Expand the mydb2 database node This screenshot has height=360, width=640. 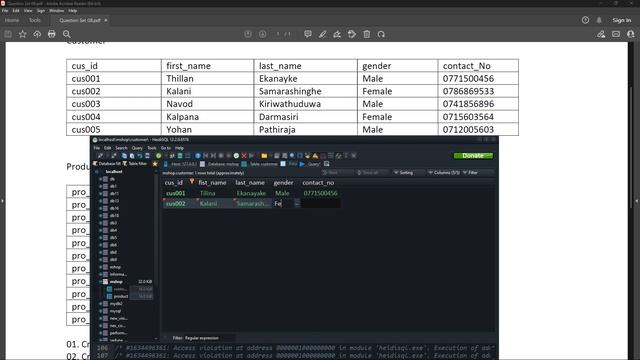click(x=100, y=304)
